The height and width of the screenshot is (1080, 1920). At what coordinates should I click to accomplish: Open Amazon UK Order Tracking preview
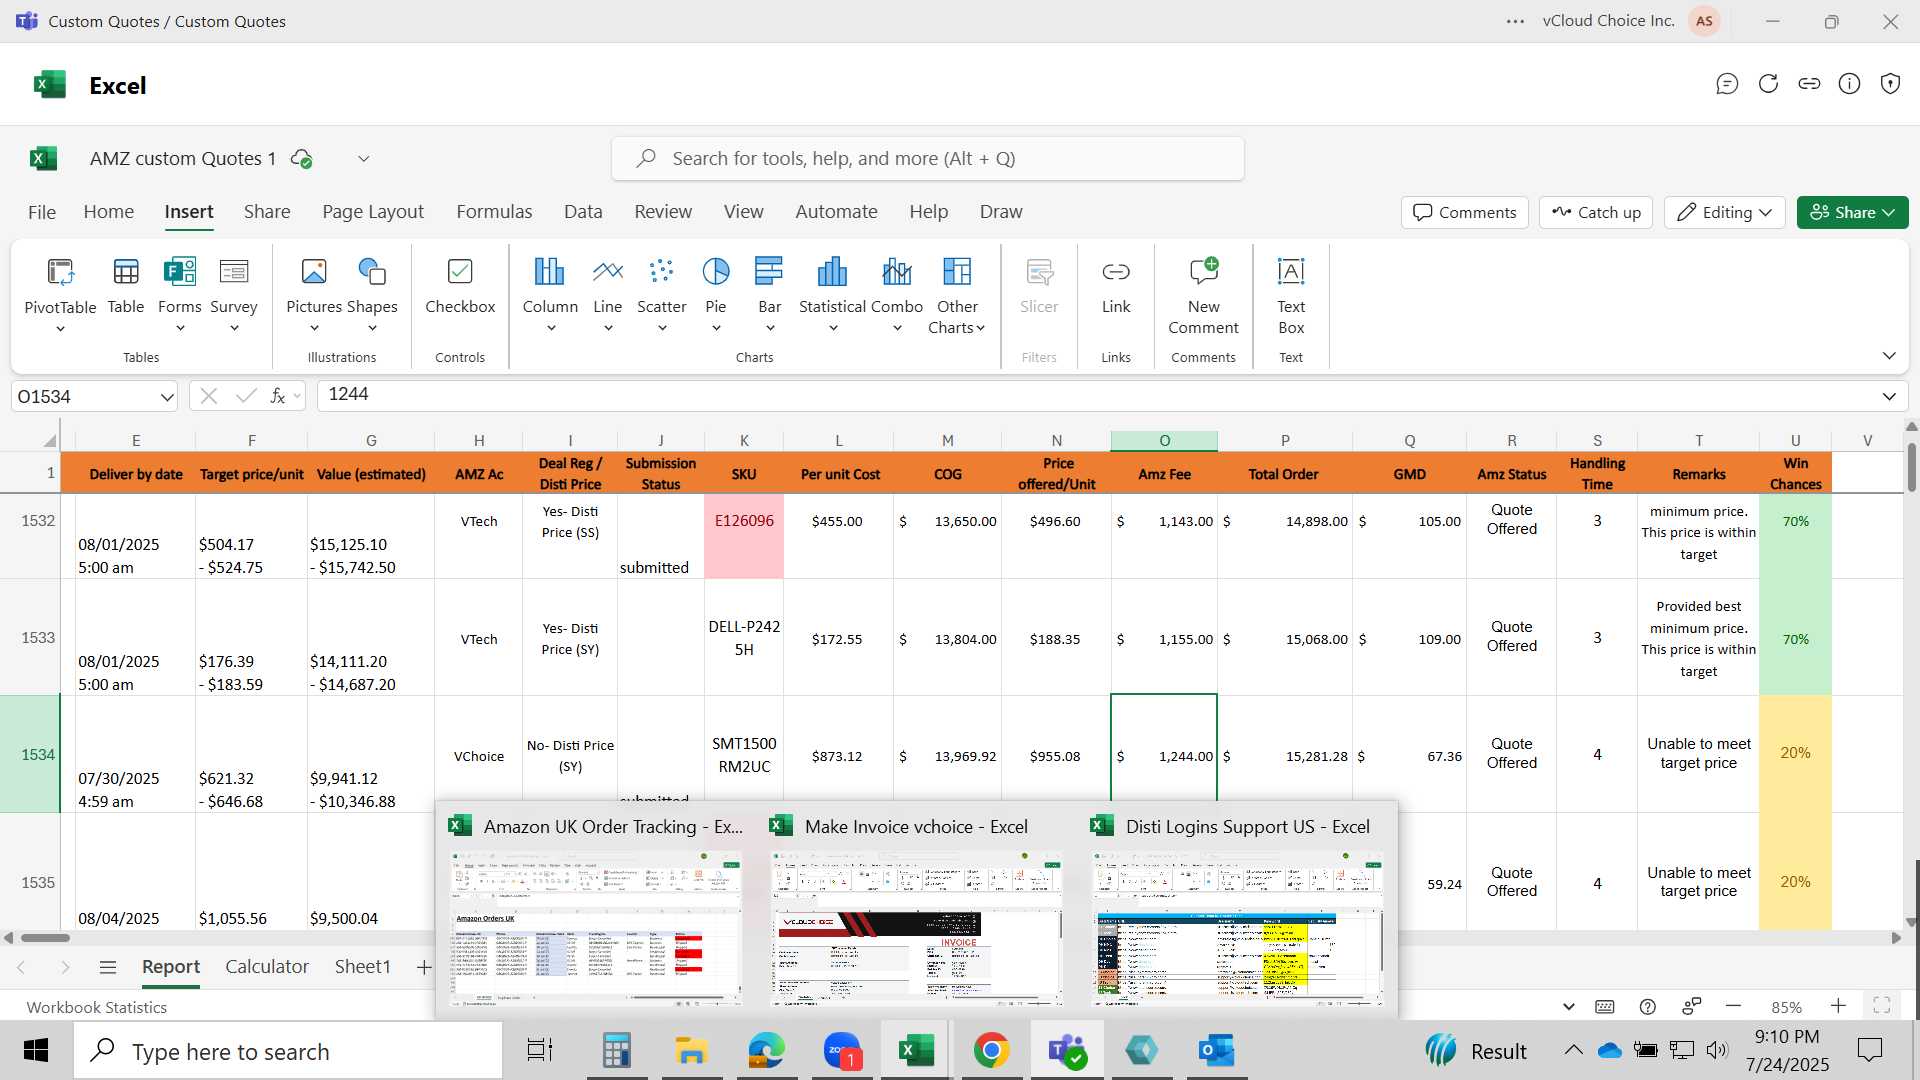tap(596, 910)
